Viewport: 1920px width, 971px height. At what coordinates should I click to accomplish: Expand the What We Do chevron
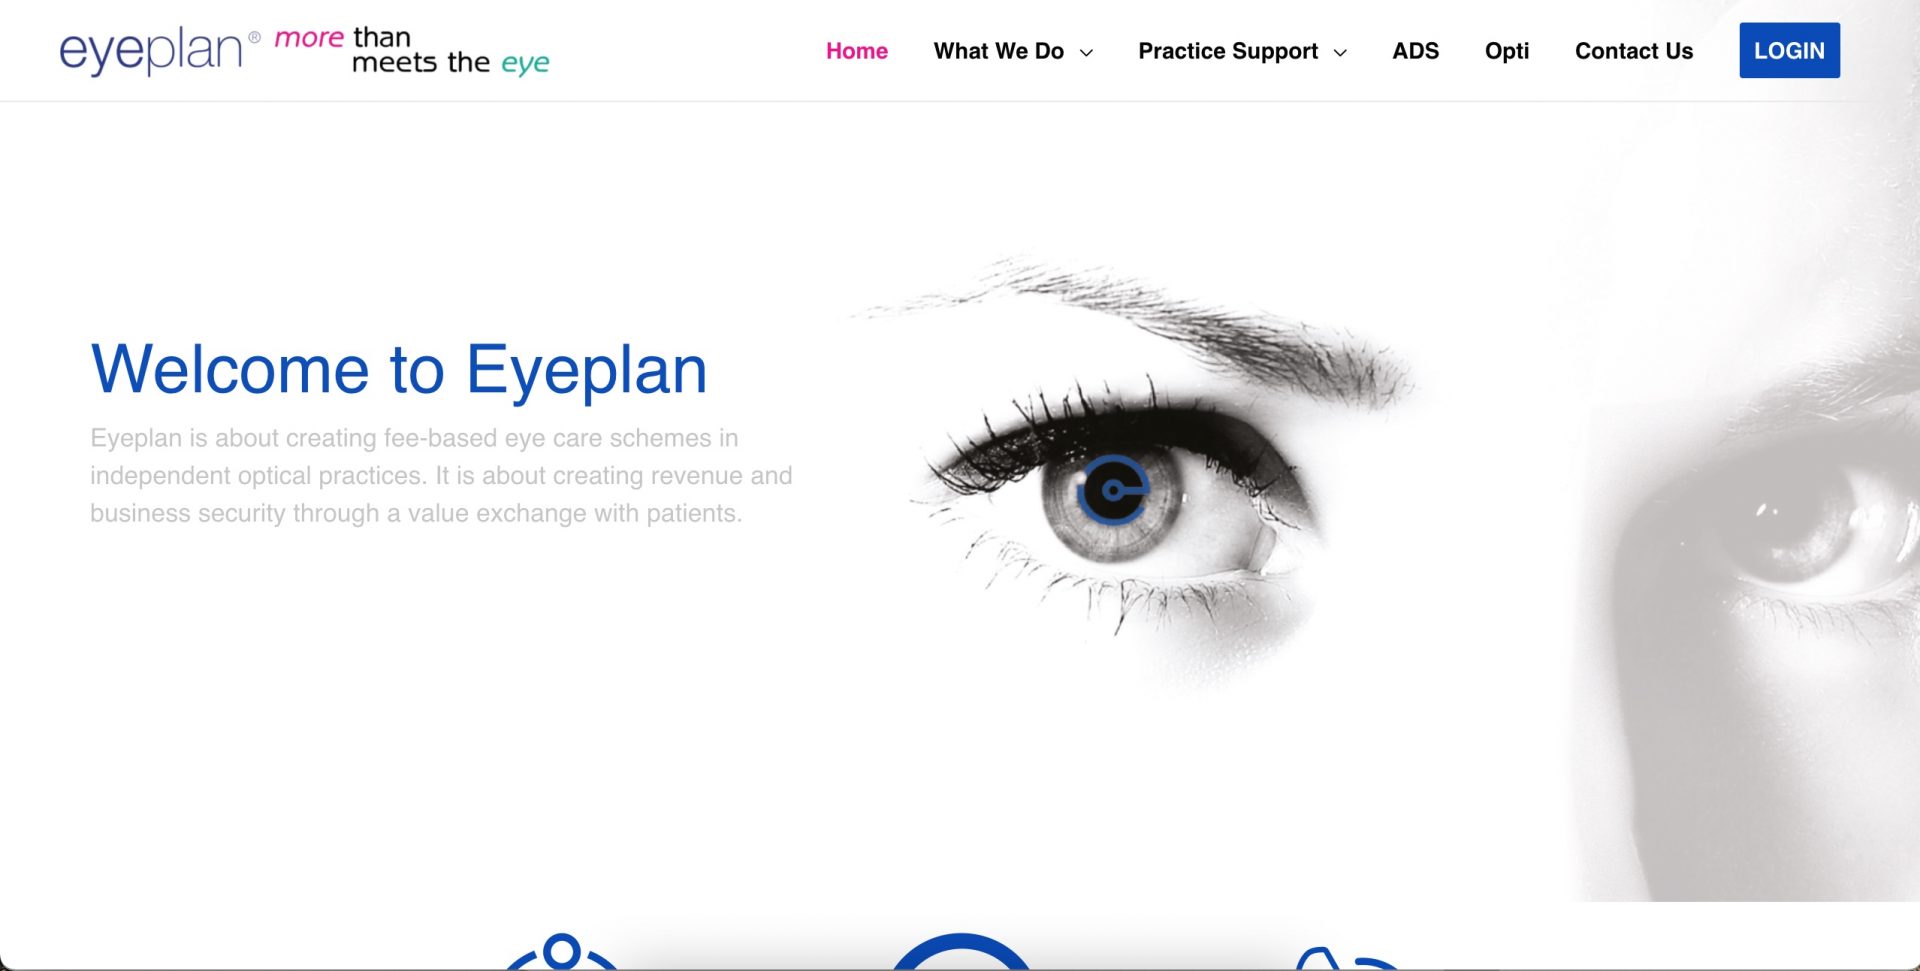[x=1086, y=52]
